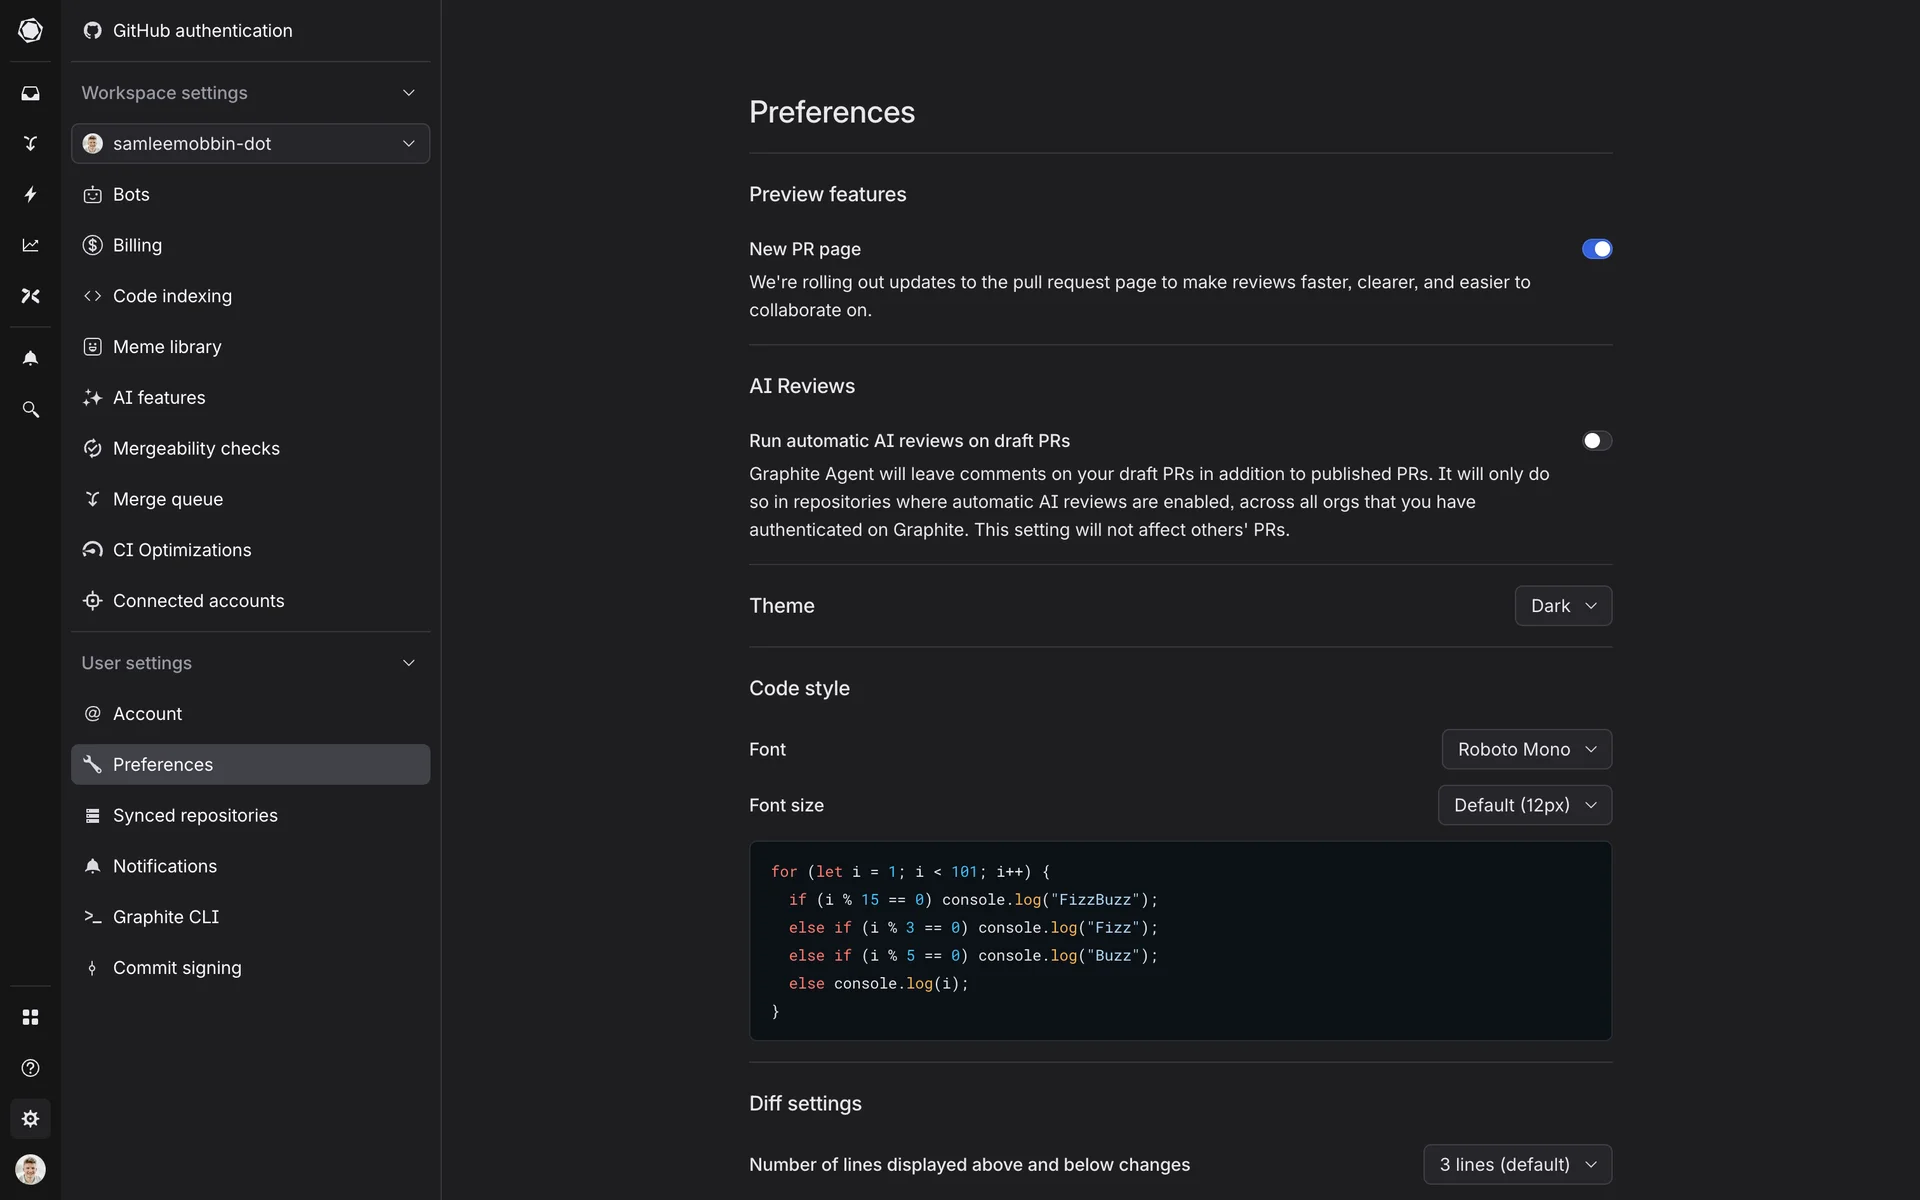Open the inbox icon in left rail
The image size is (1920, 1200).
tap(30, 93)
